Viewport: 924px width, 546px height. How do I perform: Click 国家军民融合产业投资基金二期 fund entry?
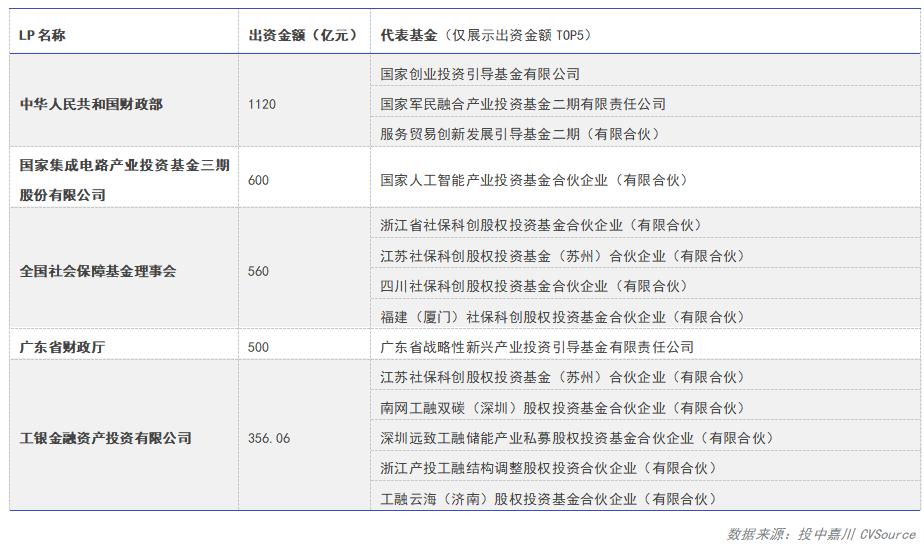(x=523, y=104)
